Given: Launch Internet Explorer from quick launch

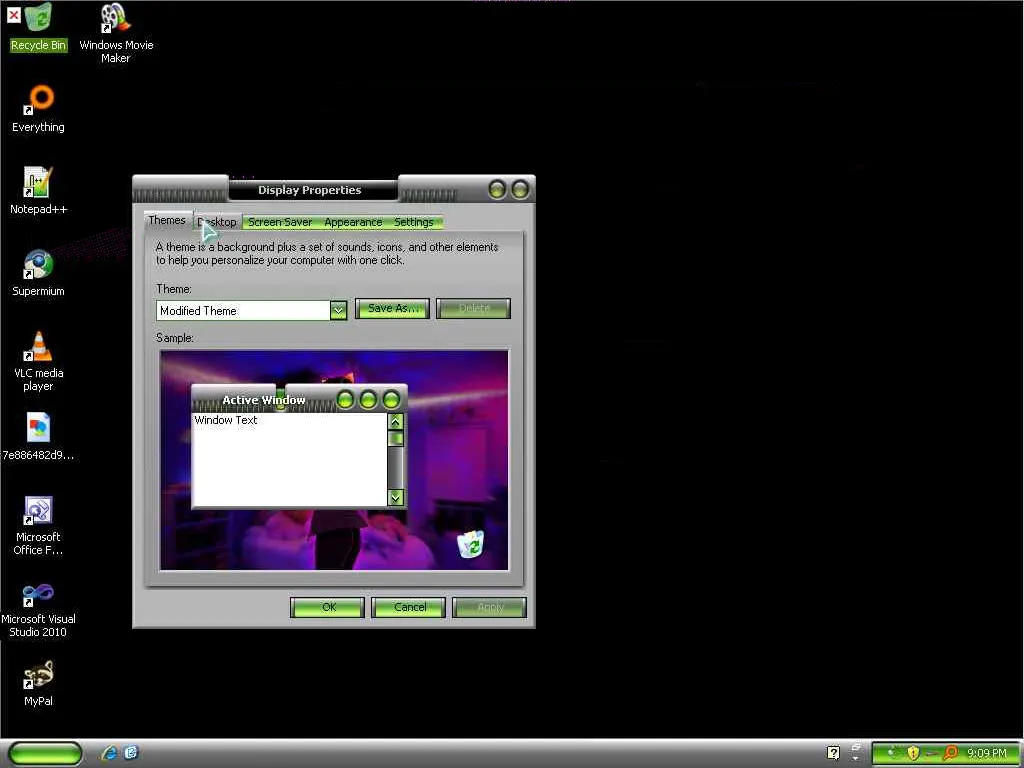Looking at the screenshot, I should 109,753.
